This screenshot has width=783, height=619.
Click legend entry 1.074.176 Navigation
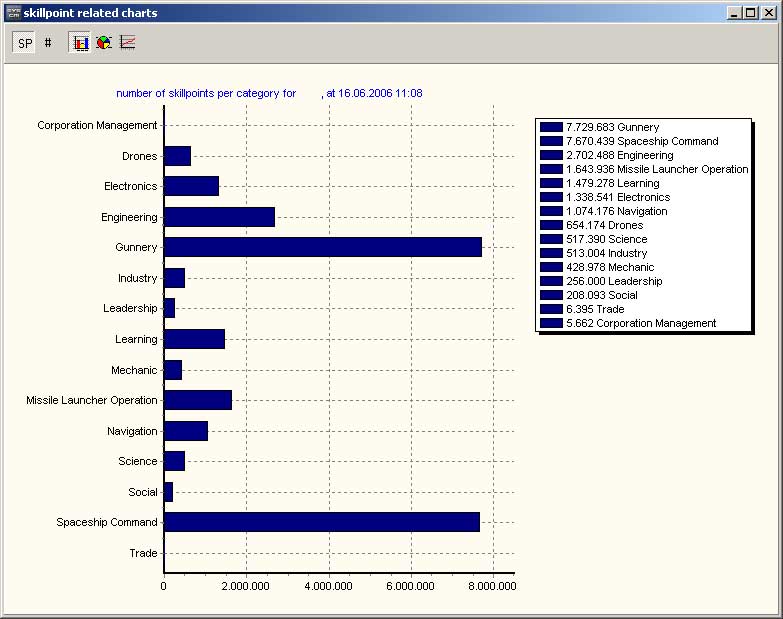pos(617,211)
